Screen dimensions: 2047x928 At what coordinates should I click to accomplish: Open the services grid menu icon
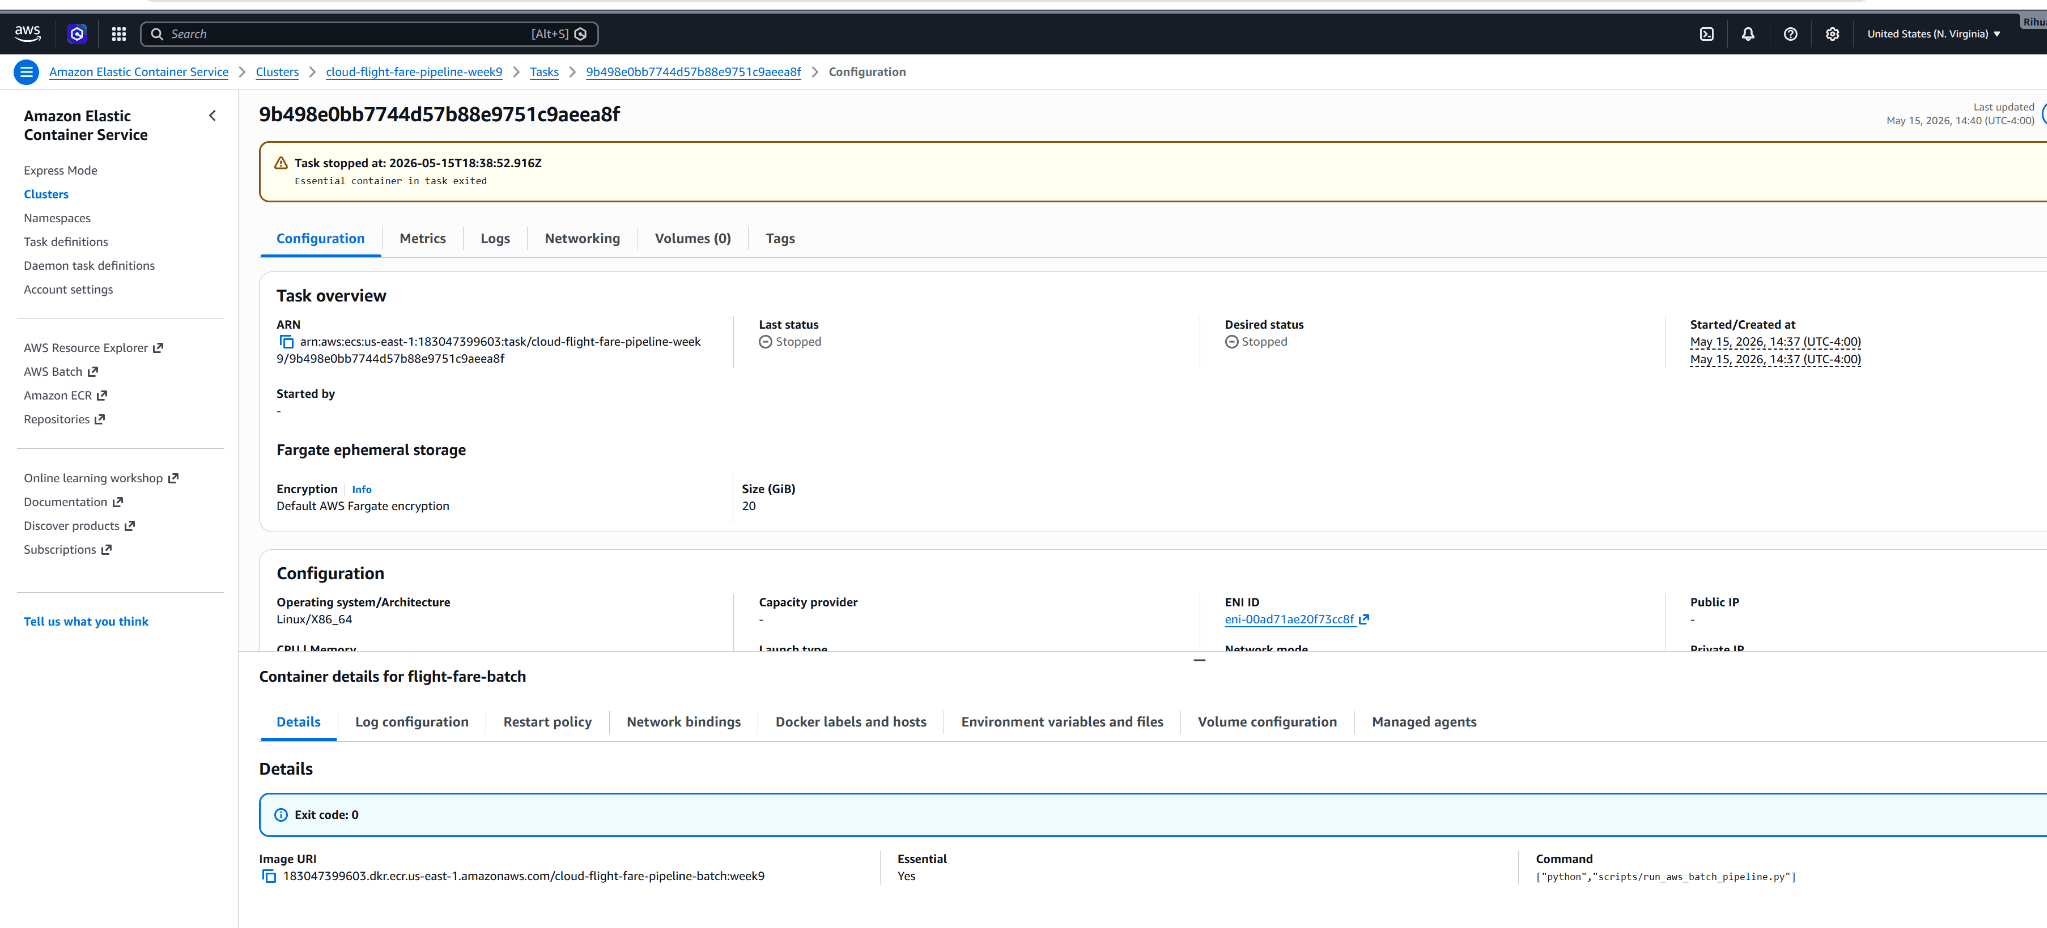(119, 34)
